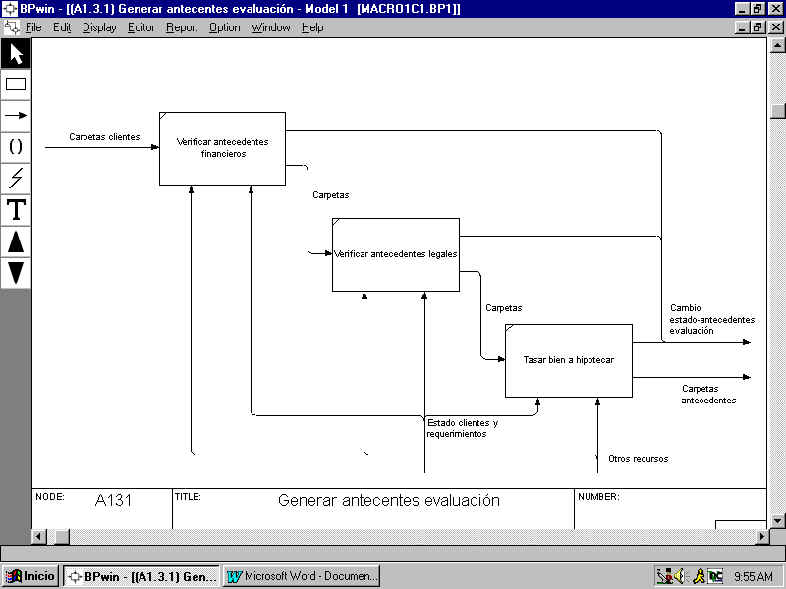Click the horizontal scrollbar thumb
This screenshot has width=786, height=589.
[62, 536]
